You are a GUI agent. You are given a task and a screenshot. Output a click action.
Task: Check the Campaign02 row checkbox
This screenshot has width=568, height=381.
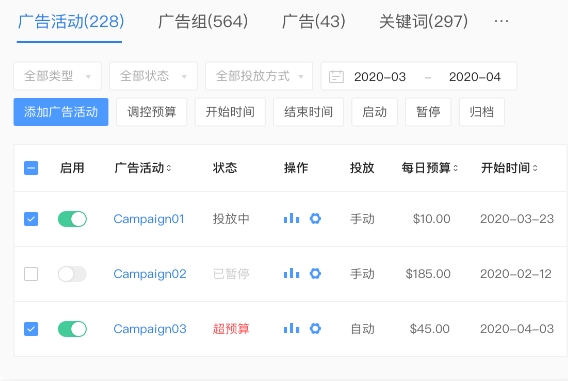[31, 274]
